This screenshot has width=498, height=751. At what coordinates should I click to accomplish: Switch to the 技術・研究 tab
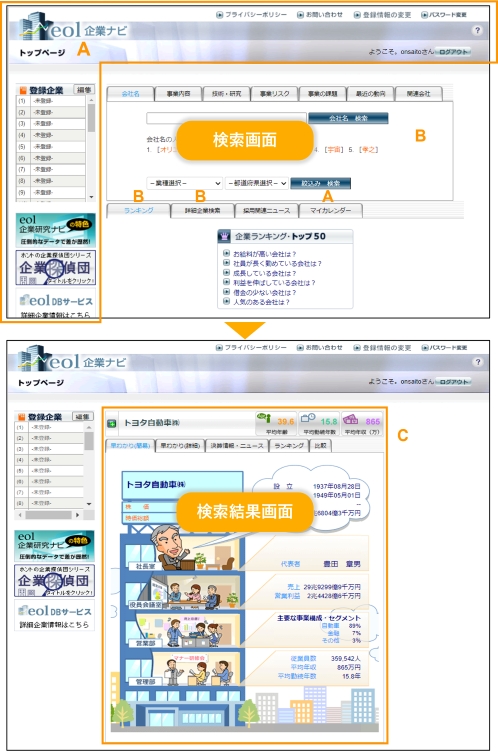226,94
